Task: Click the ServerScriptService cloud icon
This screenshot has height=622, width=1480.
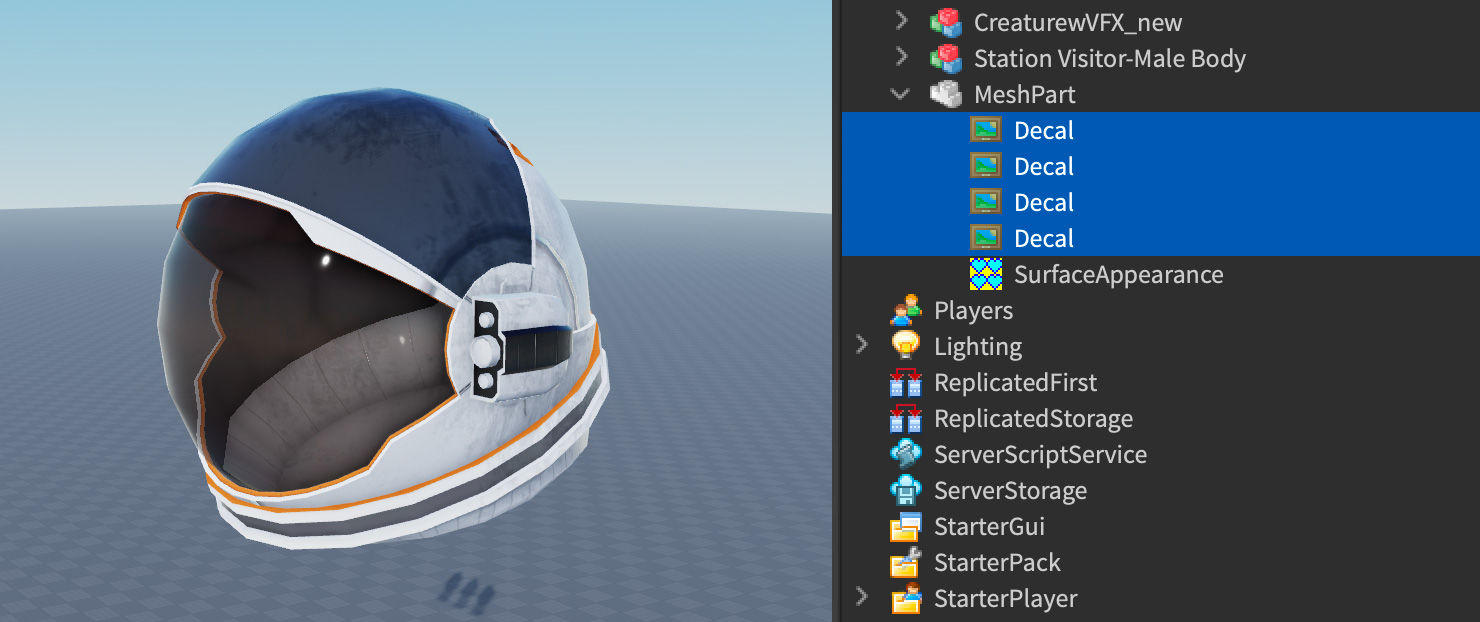Action: pyautogui.click(x=905, y=454)
